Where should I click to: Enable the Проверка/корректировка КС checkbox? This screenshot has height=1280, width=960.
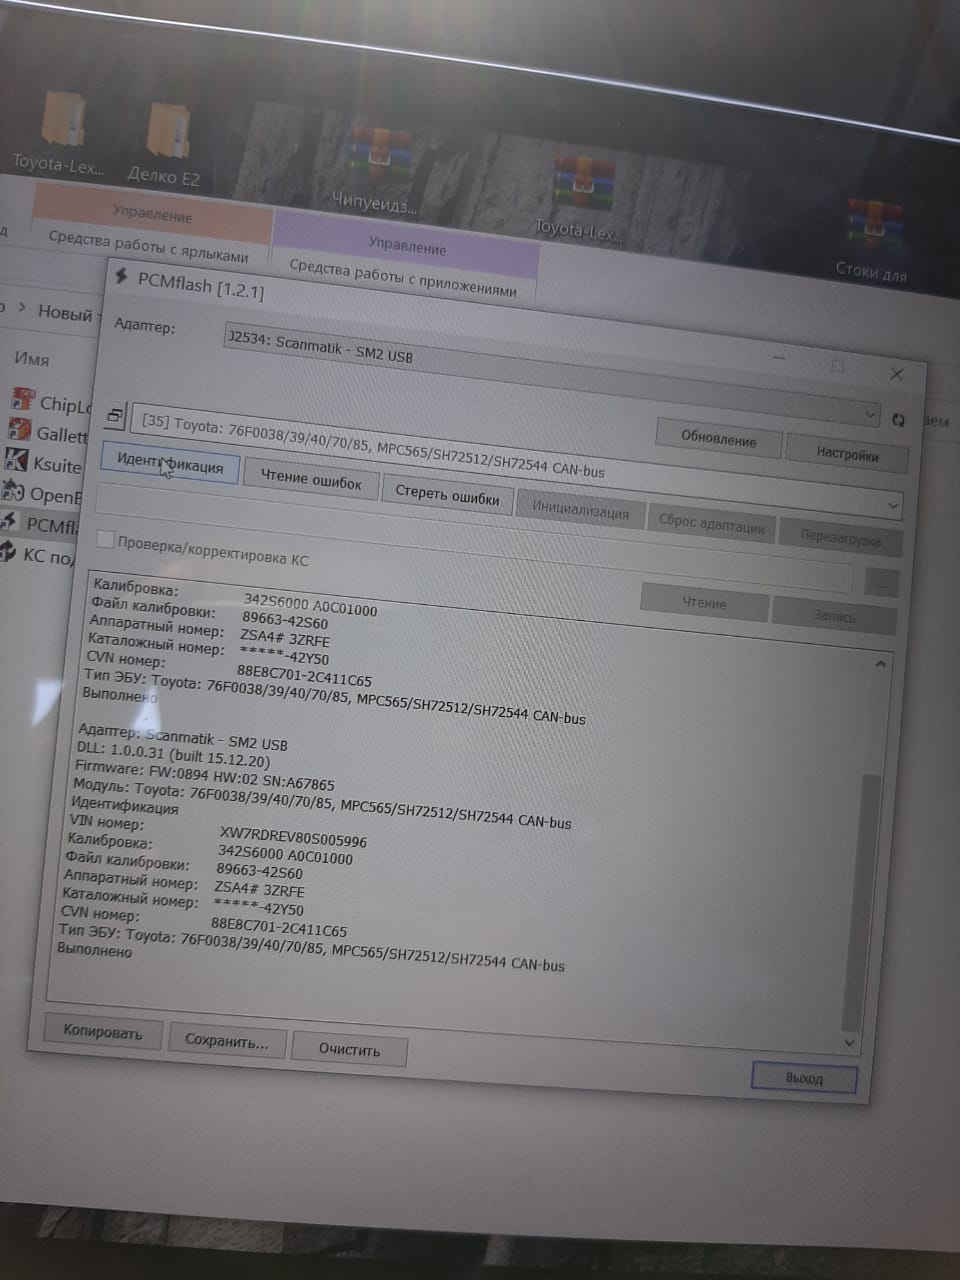[x=104, y=540]
